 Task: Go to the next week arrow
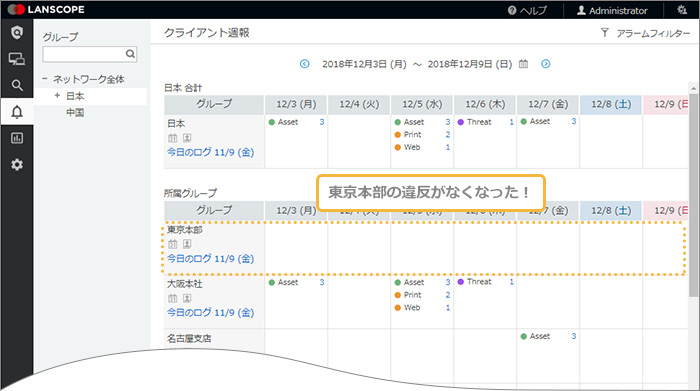[546, 64]
